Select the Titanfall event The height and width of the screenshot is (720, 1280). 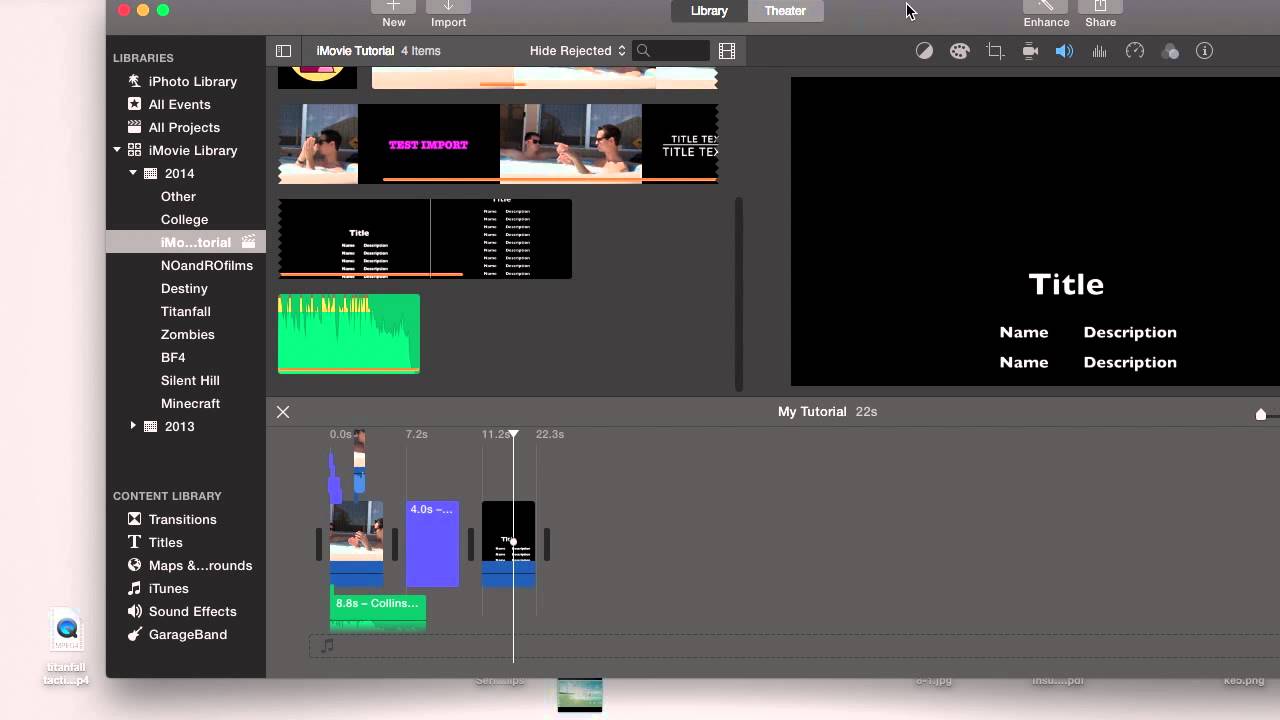[x=185, y=311]
